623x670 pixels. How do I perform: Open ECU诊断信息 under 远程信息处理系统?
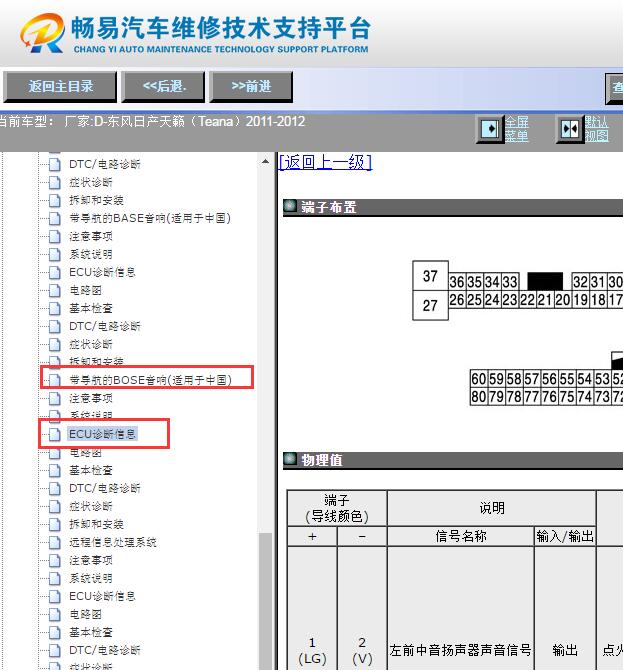pos(102,597)
